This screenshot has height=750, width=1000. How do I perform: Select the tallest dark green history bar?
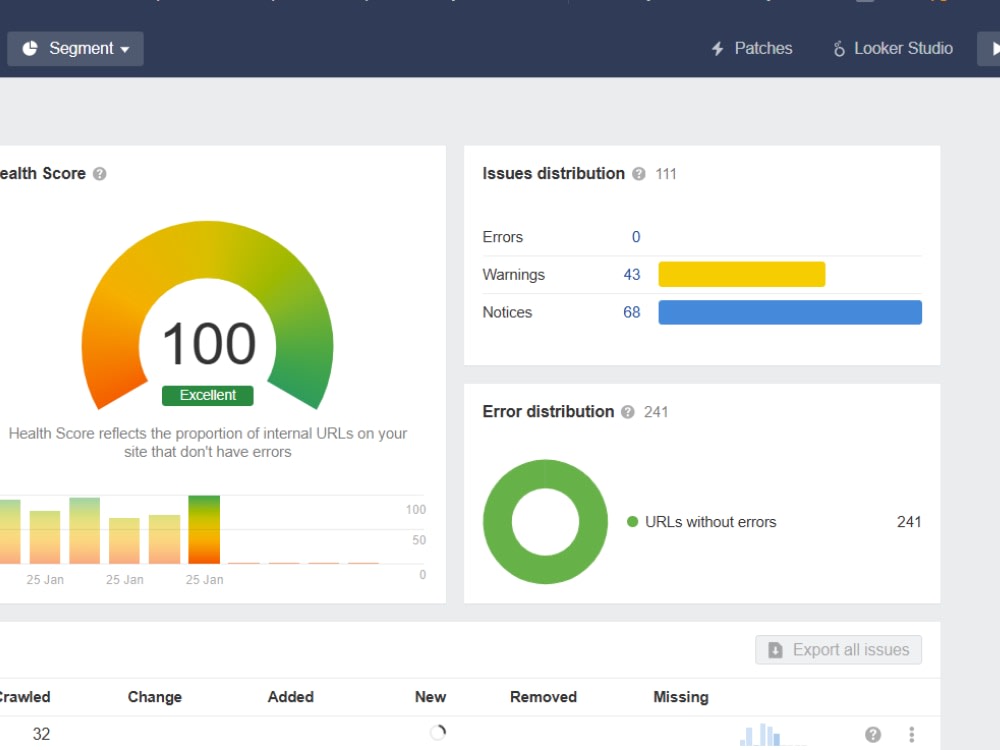click(x=204, y=529)
